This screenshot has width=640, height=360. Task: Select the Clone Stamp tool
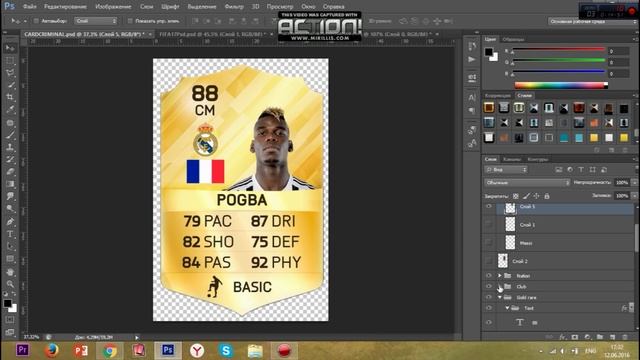coord(10,147)
